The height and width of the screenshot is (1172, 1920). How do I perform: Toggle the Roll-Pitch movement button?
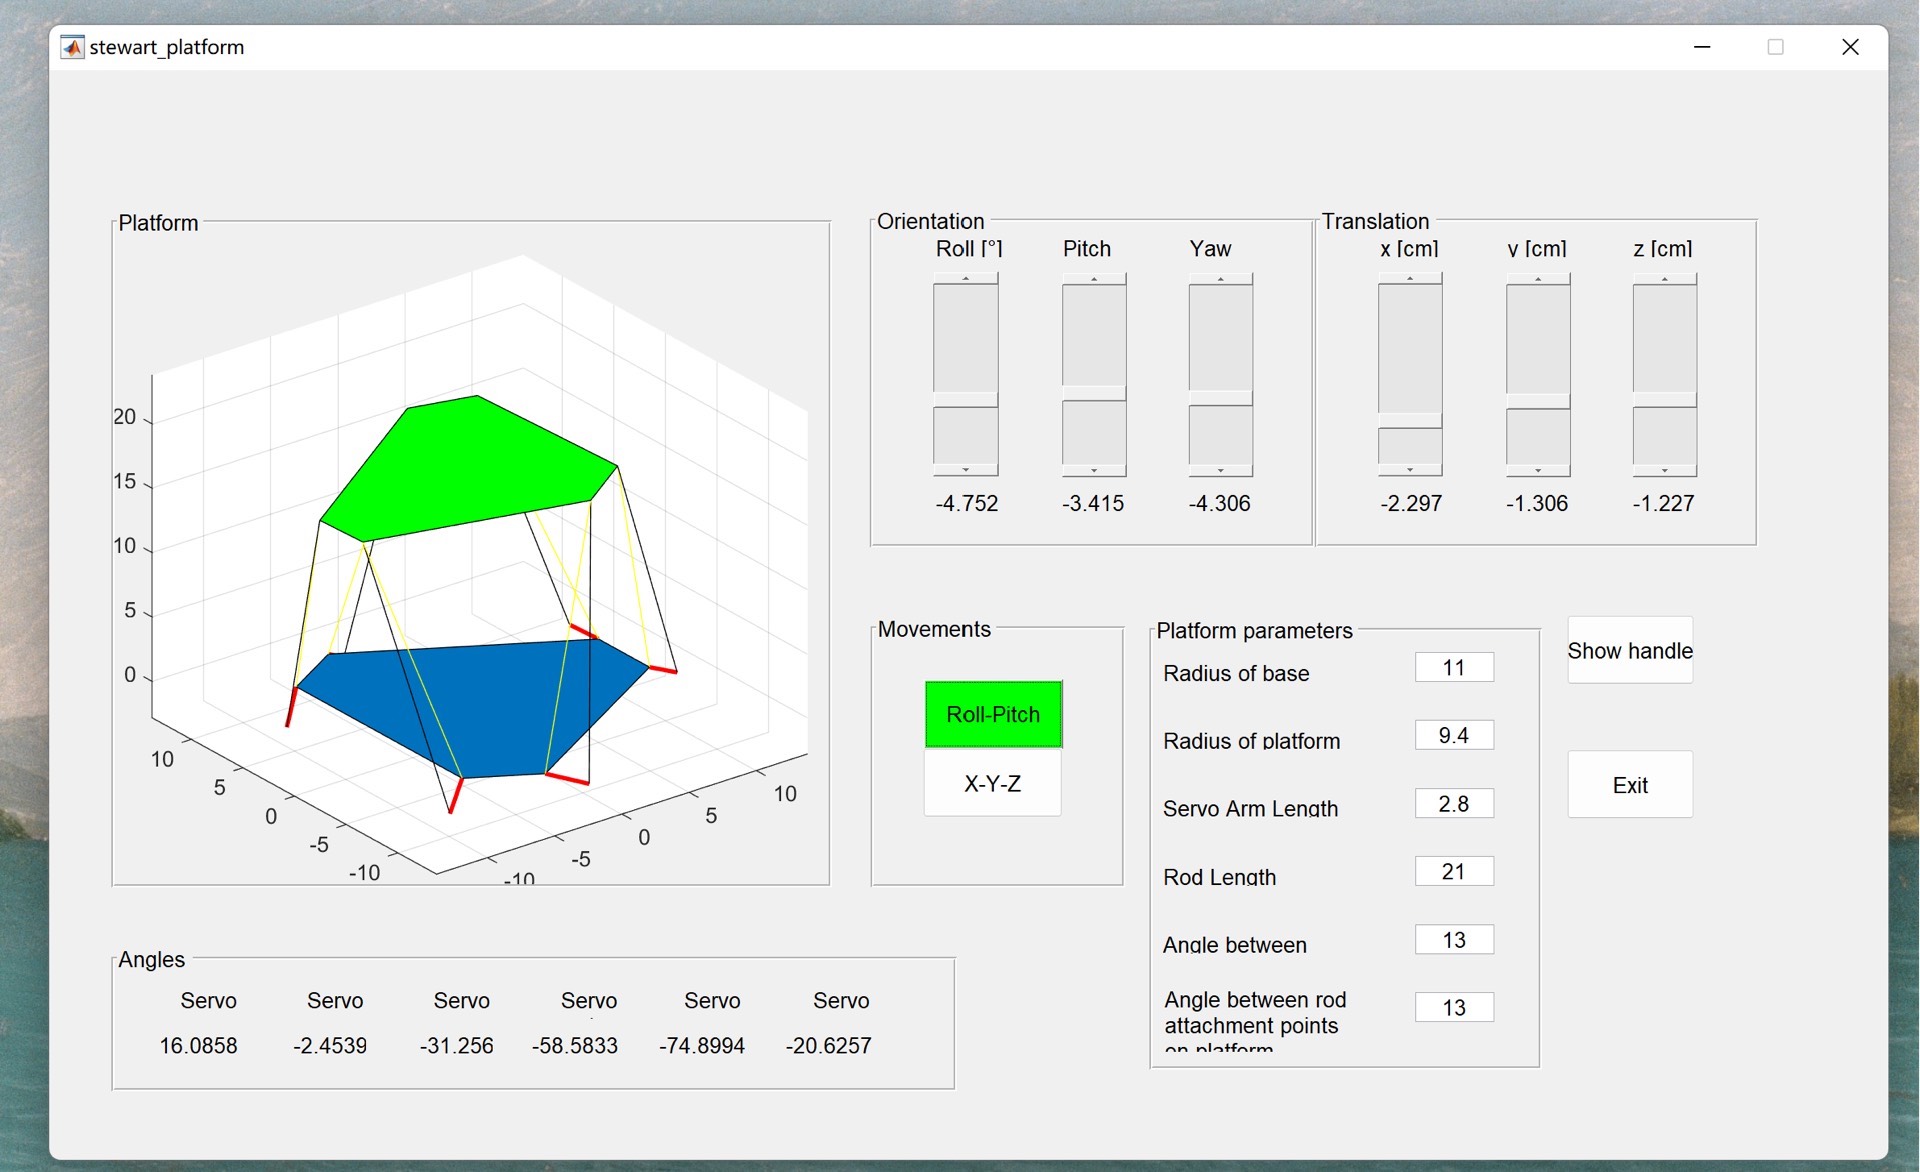[993, 714]
